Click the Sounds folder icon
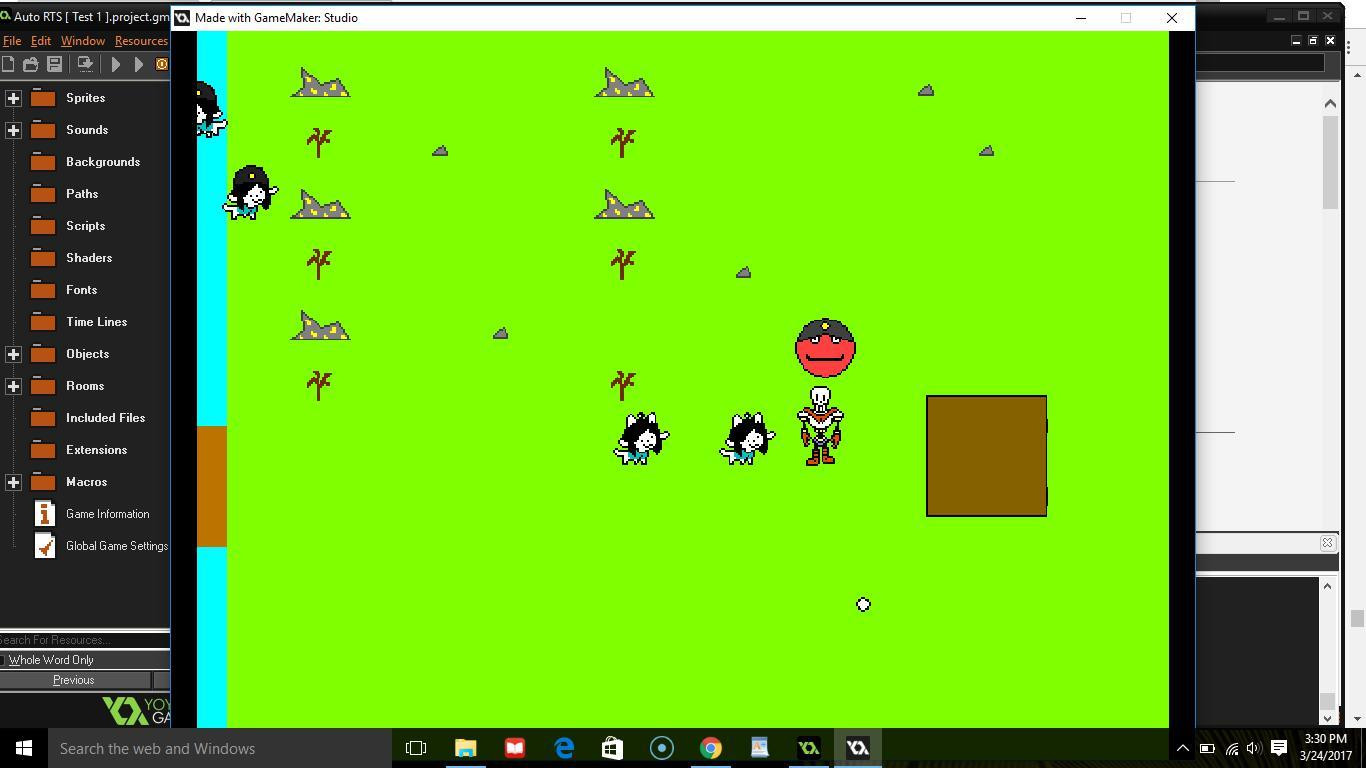The image size is (1366, 768). 43,130
